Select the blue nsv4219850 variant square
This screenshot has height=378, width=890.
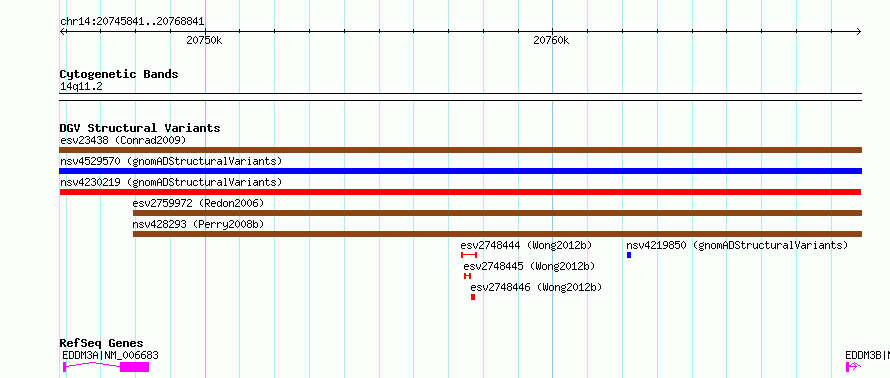click(629, 255)
